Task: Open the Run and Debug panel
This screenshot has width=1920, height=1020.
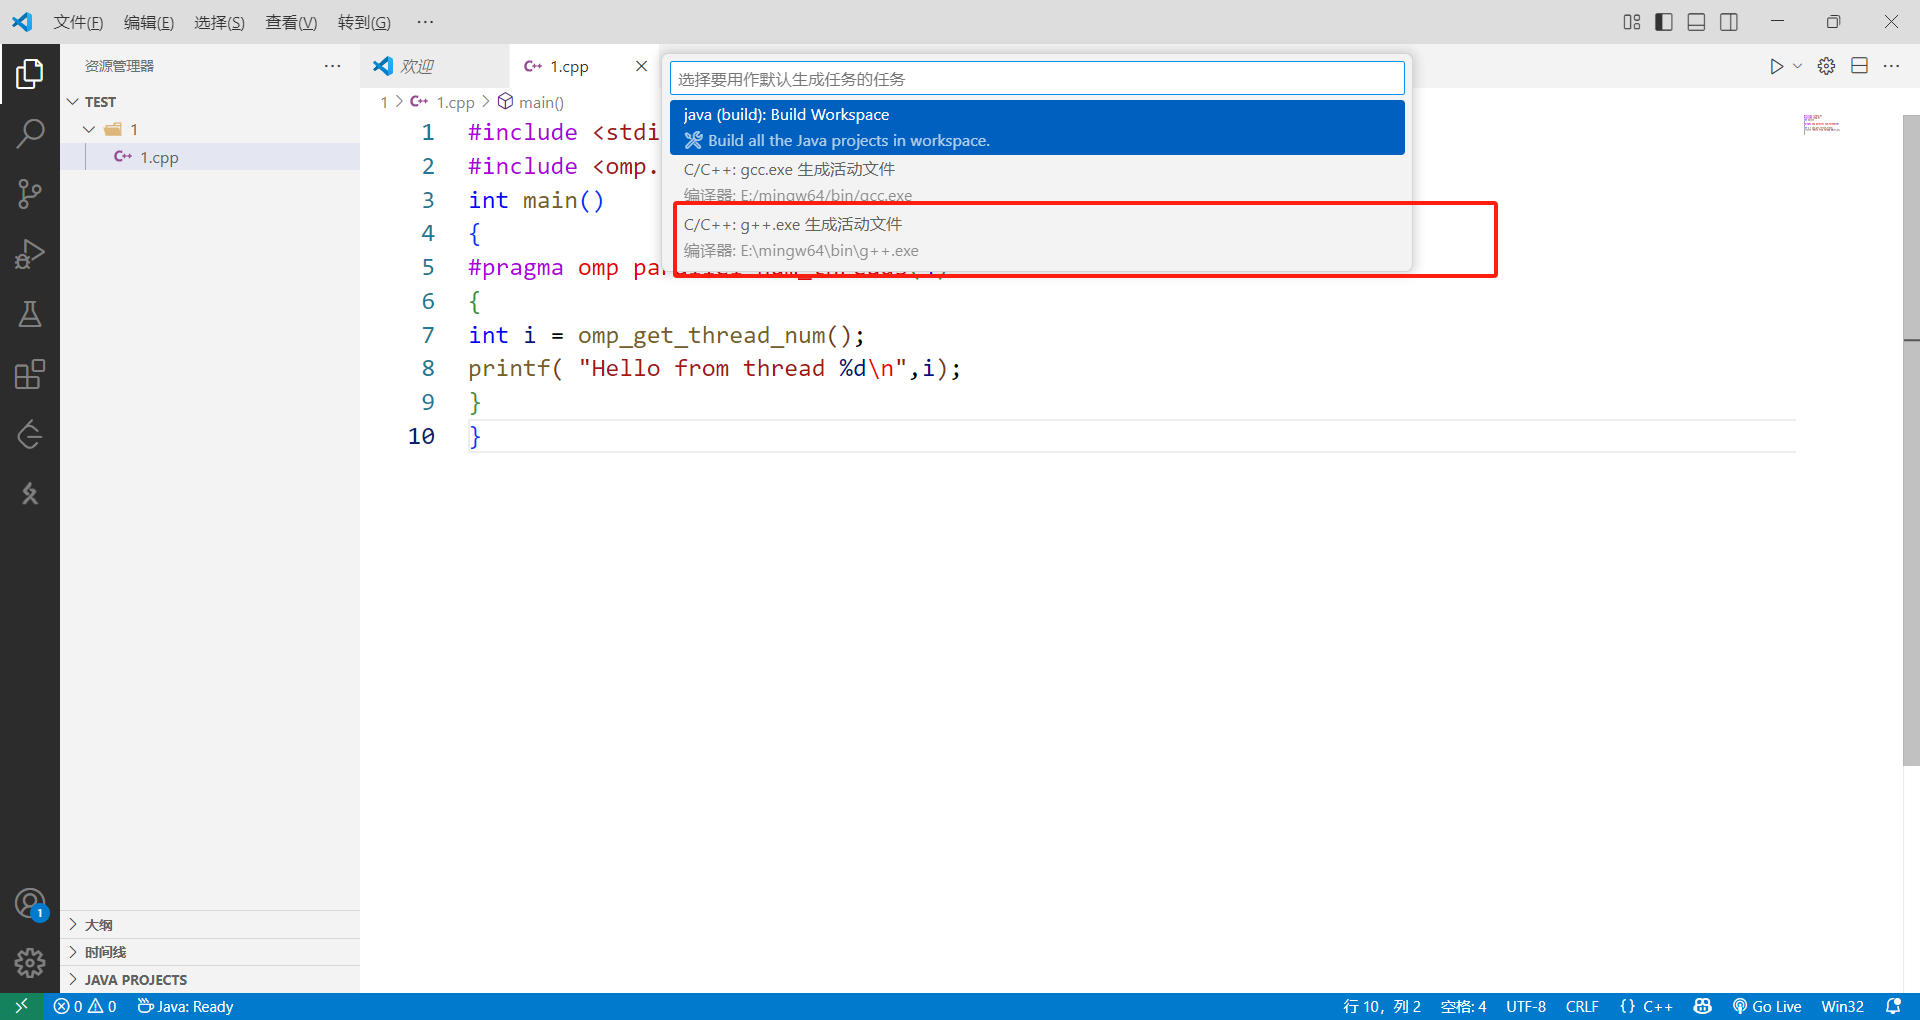Action: click(30, 254)
